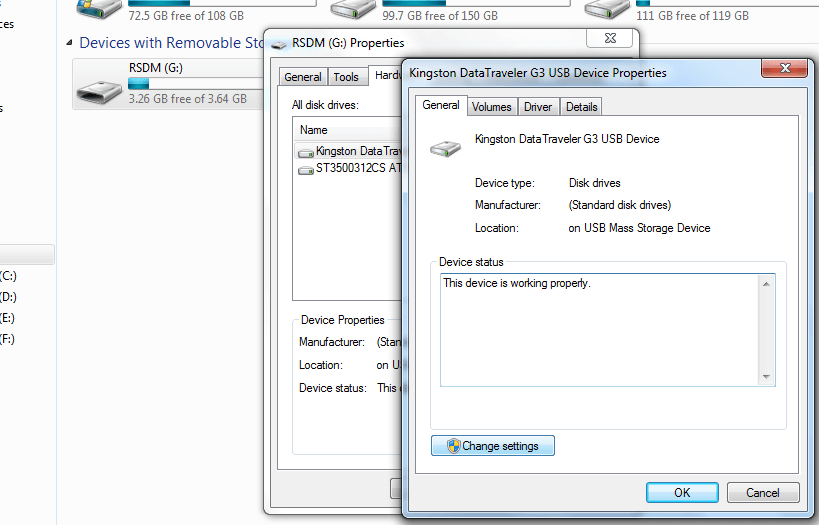This screenshot has width=819, height=525.
Task: Open the Driver tab
Action: (x=537, y=107)
